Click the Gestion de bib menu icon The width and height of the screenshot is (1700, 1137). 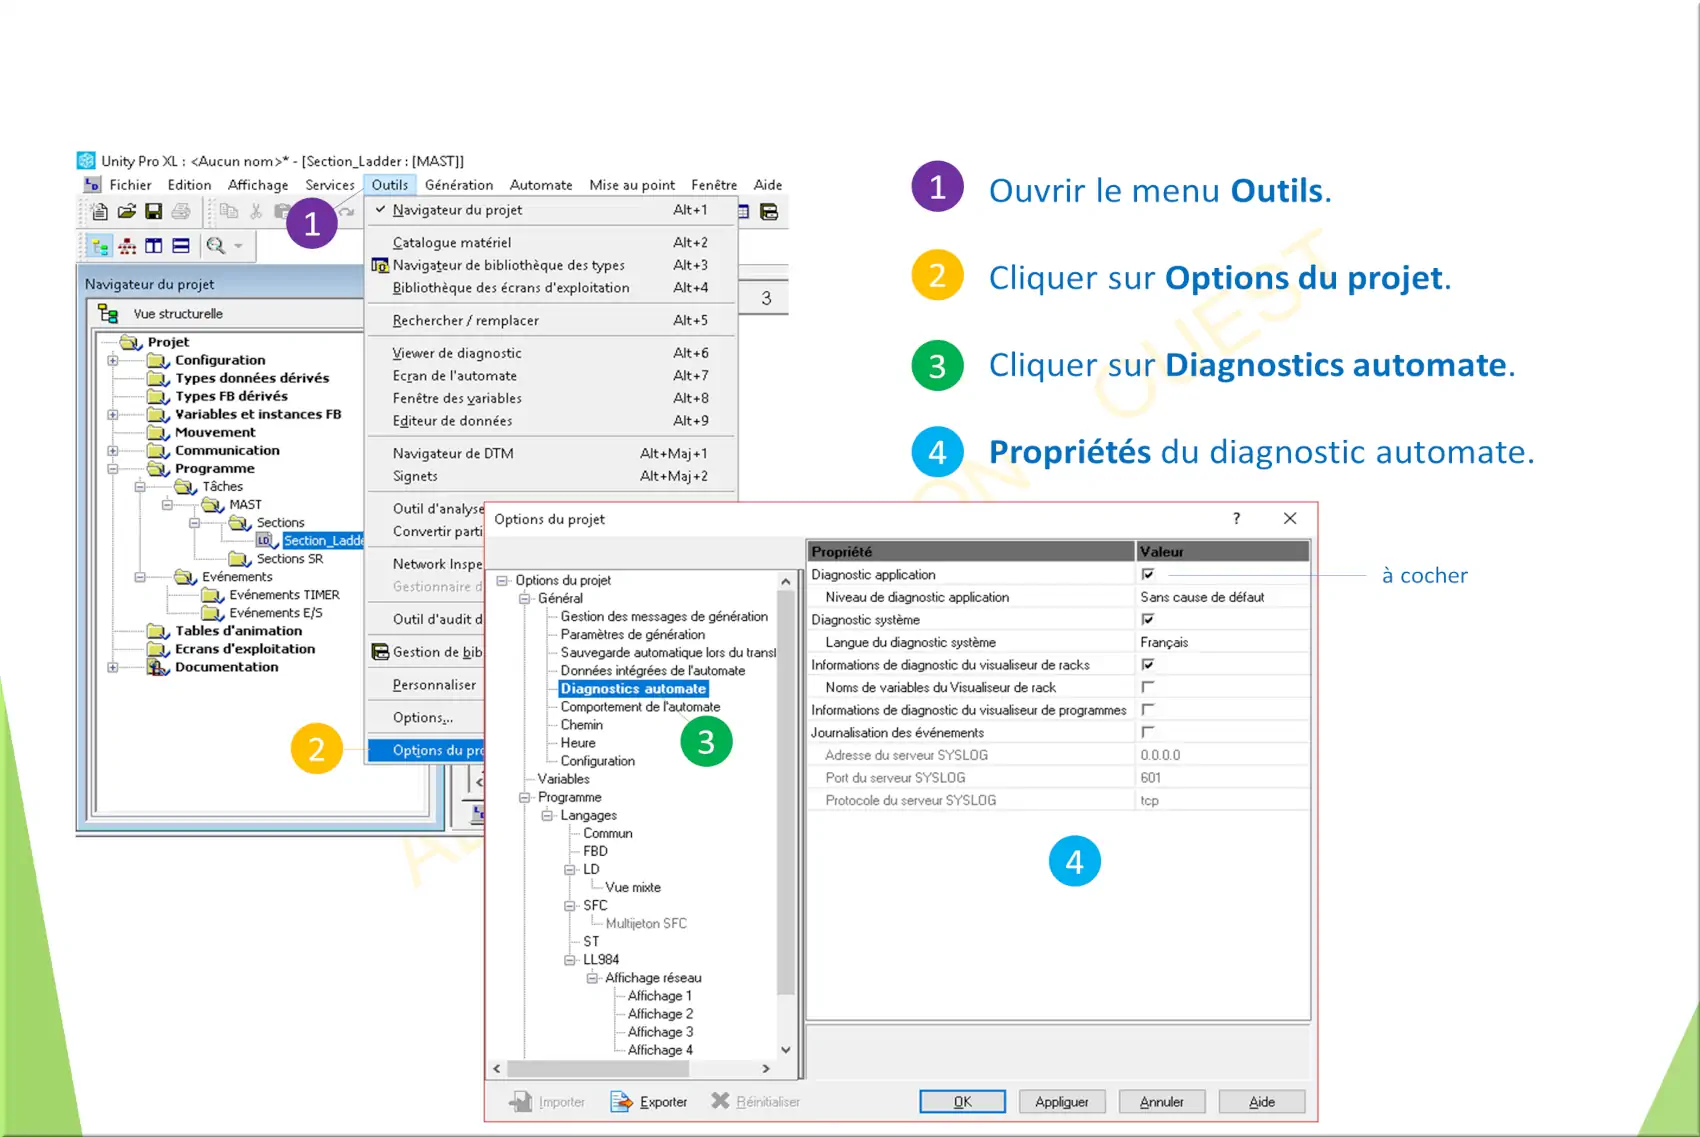point(380,652)
